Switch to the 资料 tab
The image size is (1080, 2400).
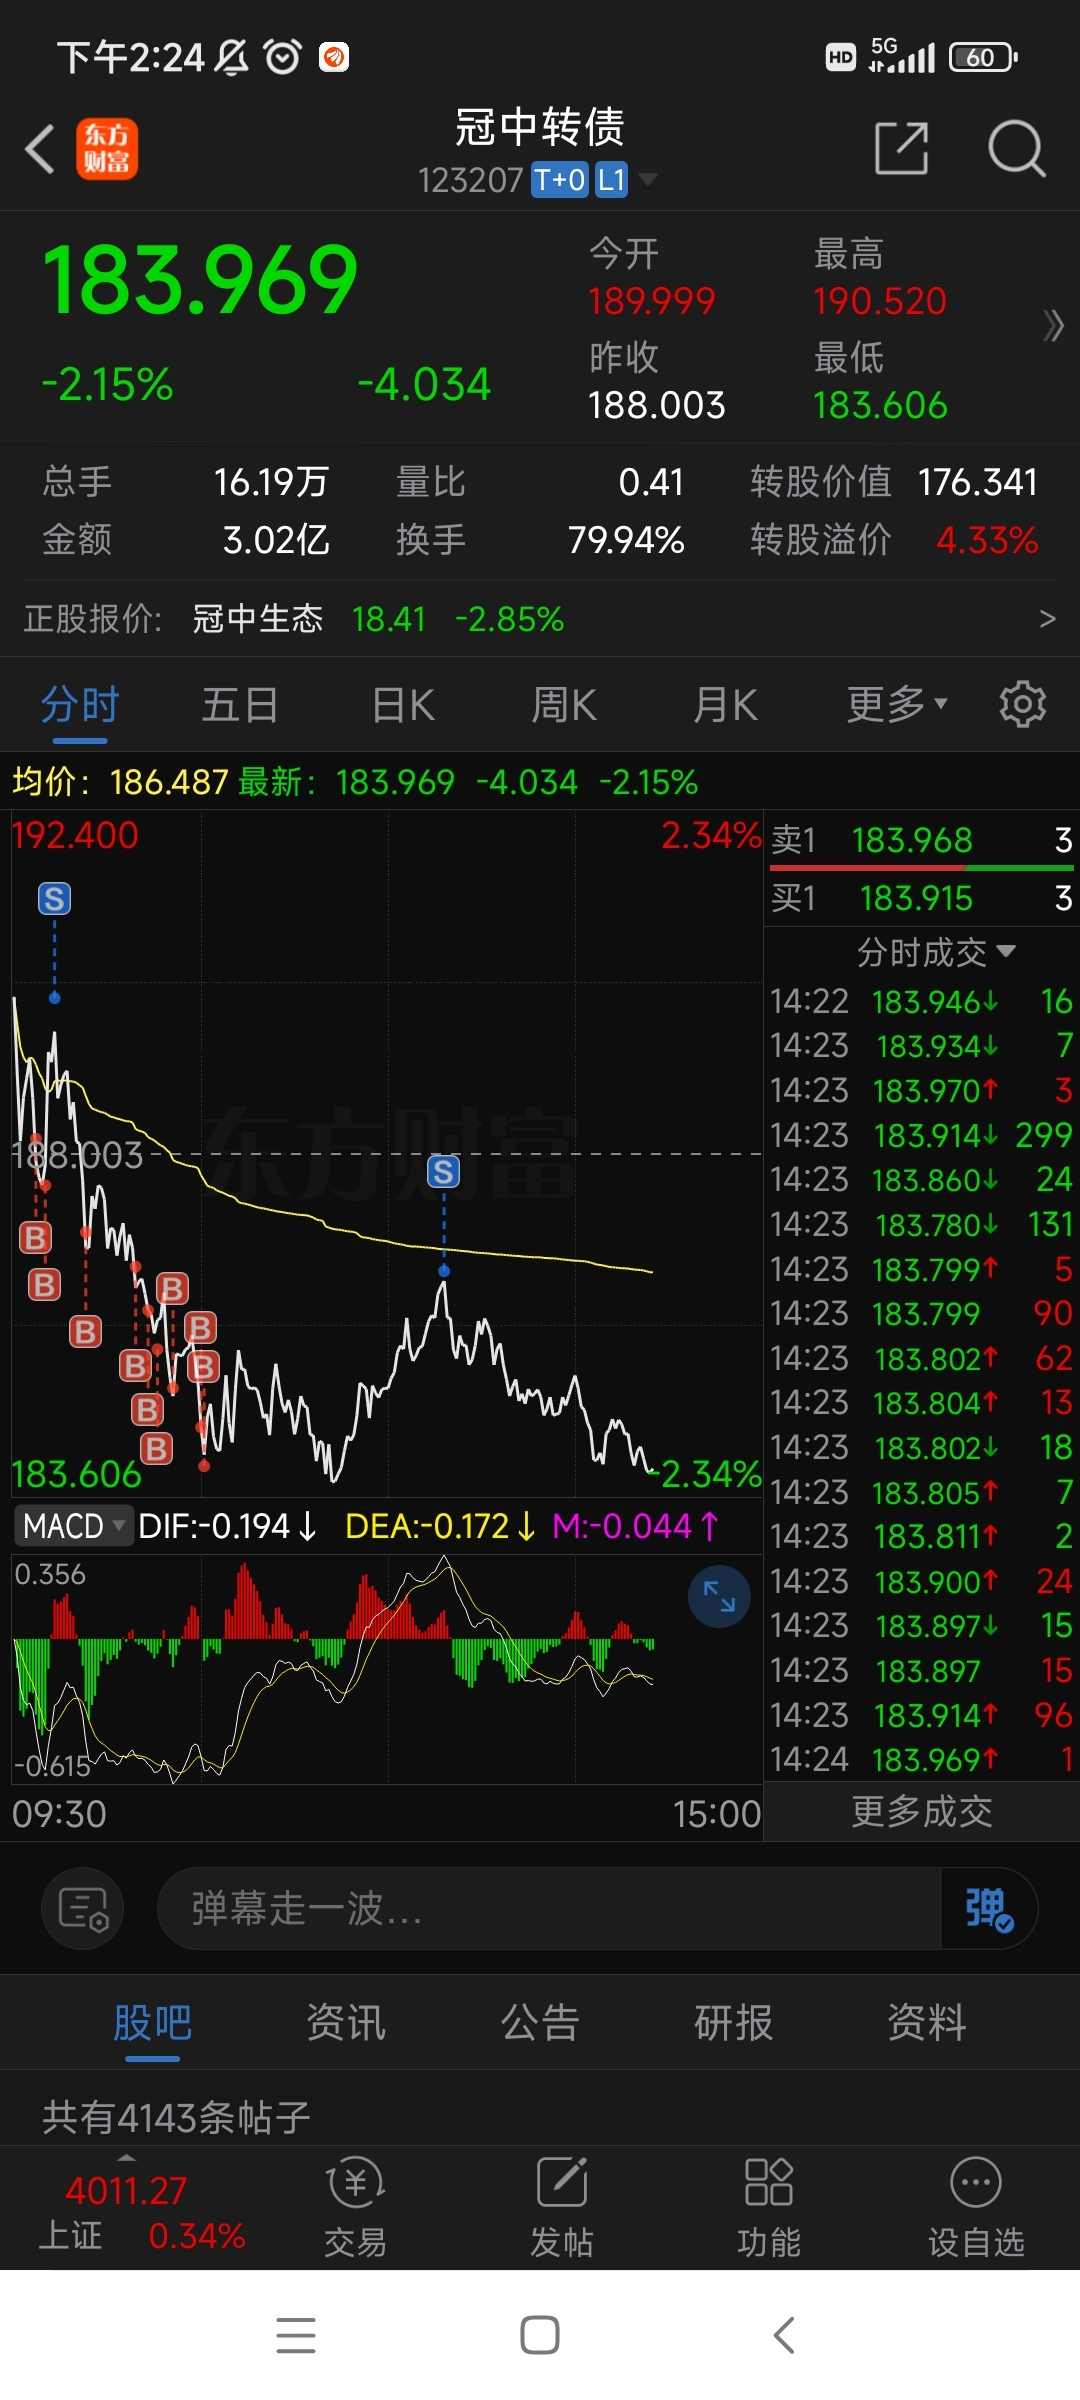tap(927, 2023)
